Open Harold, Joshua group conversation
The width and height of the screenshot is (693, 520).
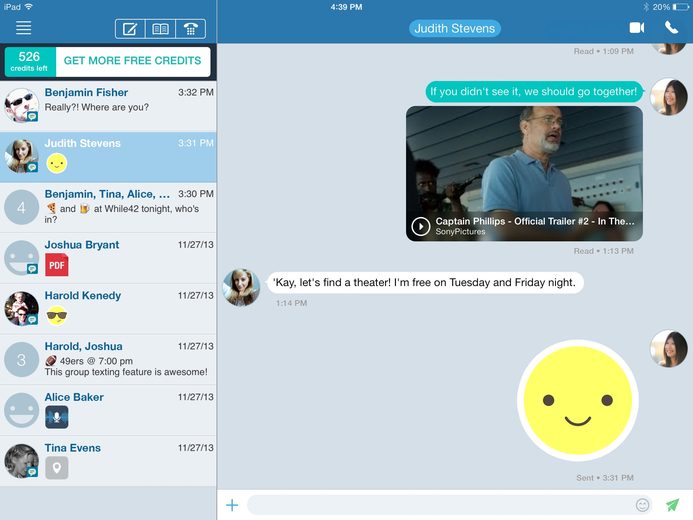coord(108,360)
